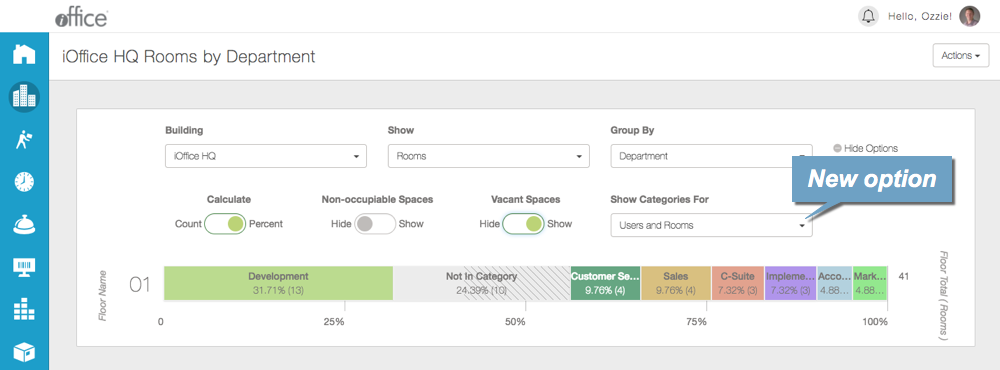The width and height of the screenshot is (1000, 370).
Task: Open the stacked blocks Inventory icon
Action: (x=24, y=310)
